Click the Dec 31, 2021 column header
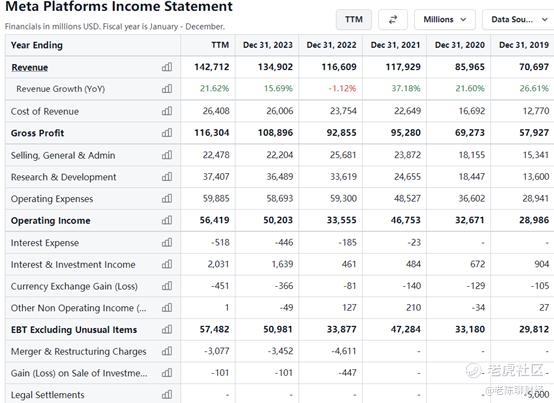The image size is (554, 403). tap(395, 45)
